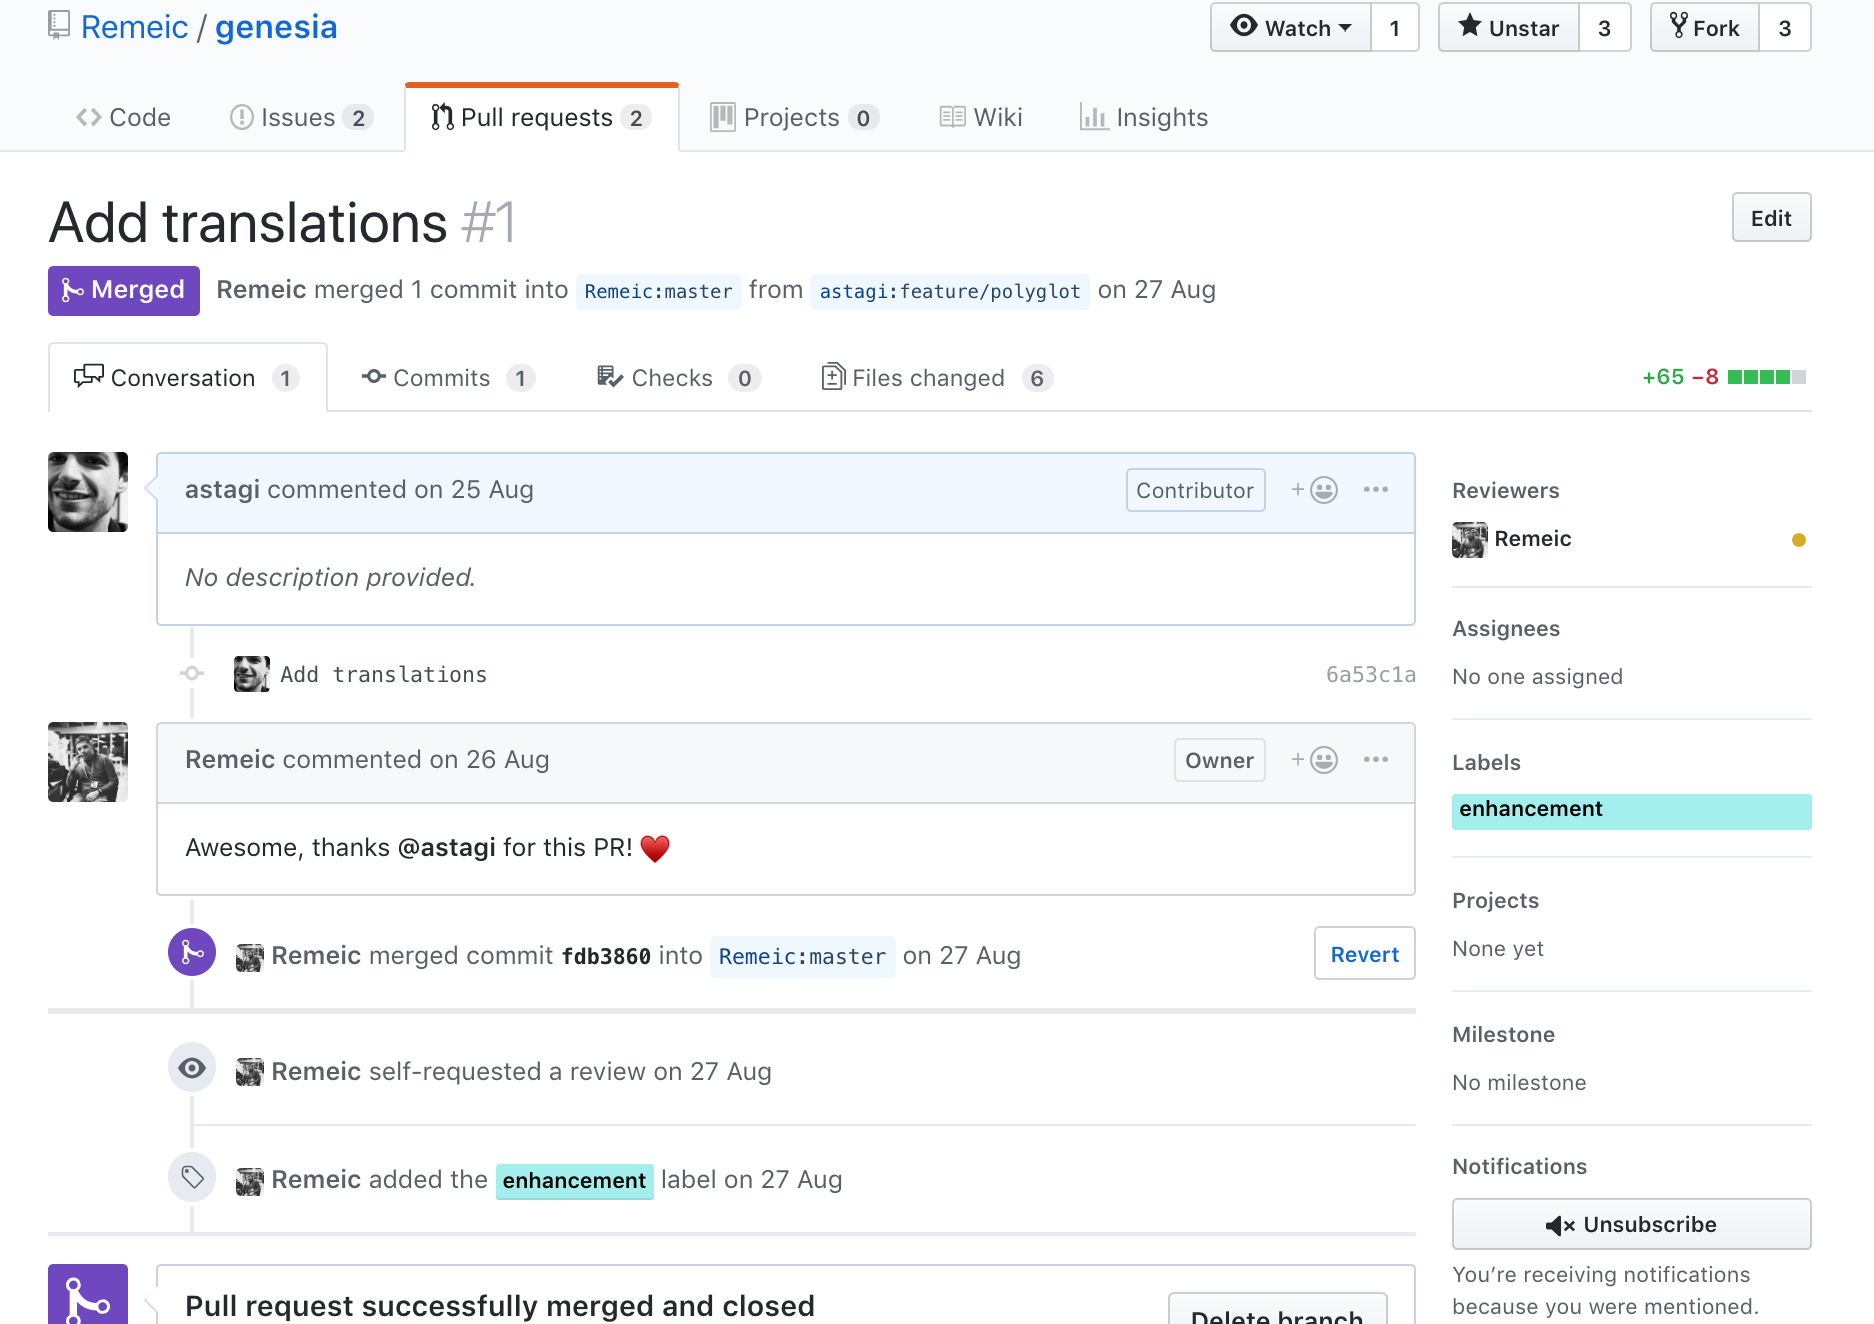The image size is (1874, 1324).
Task: Click the Contributor badge
Action: 1196,490
